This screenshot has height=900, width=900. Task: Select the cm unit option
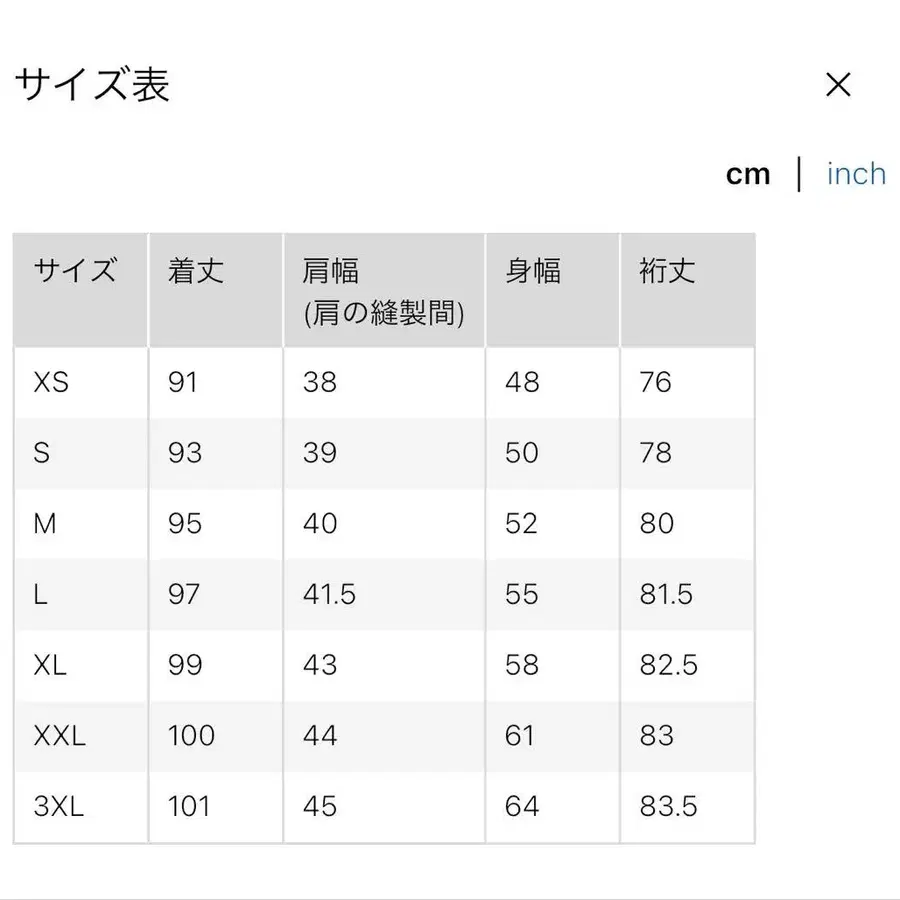click(749, 174)
